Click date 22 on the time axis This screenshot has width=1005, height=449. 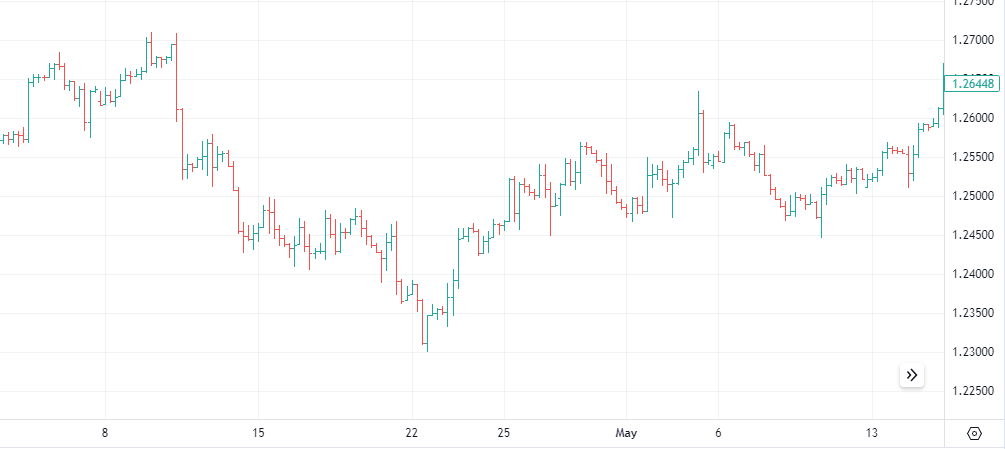pos(412,433)
